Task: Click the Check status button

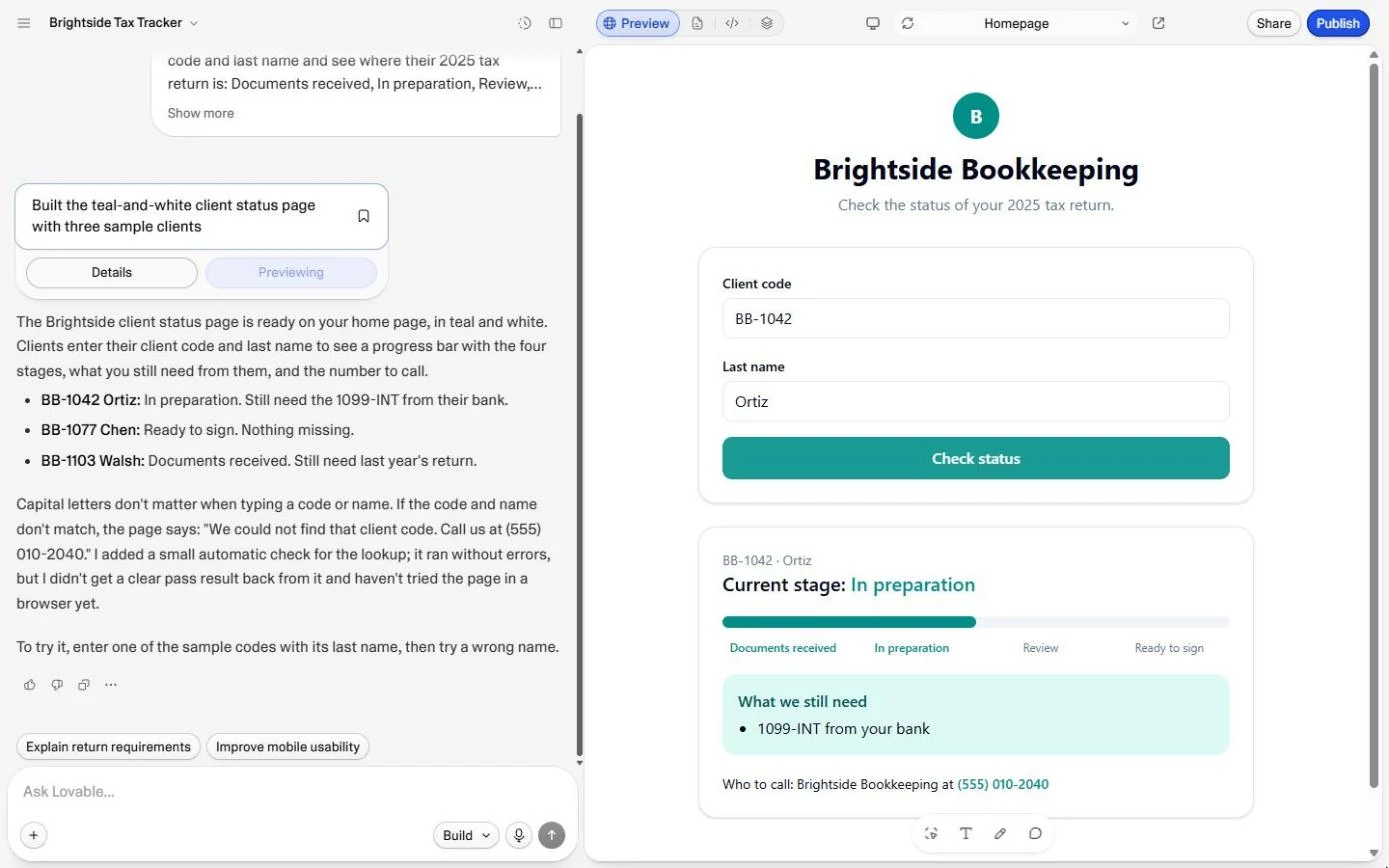Action: [976, 458]
